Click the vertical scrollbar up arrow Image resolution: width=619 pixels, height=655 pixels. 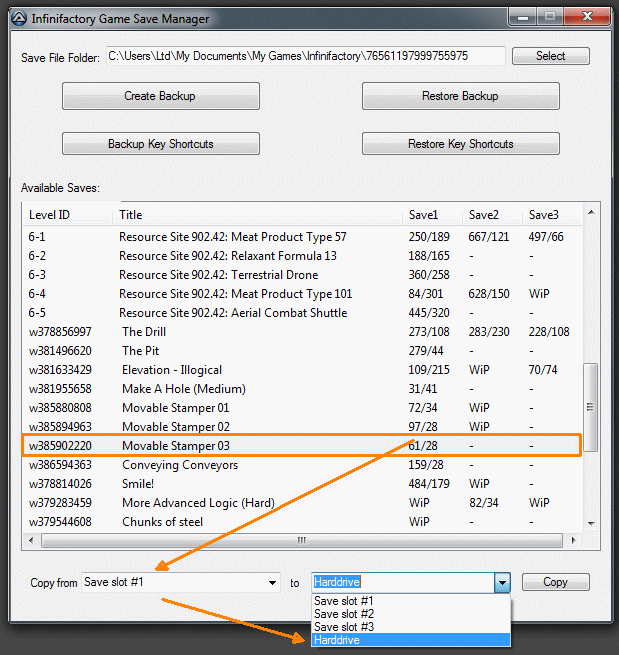(591, 212)
